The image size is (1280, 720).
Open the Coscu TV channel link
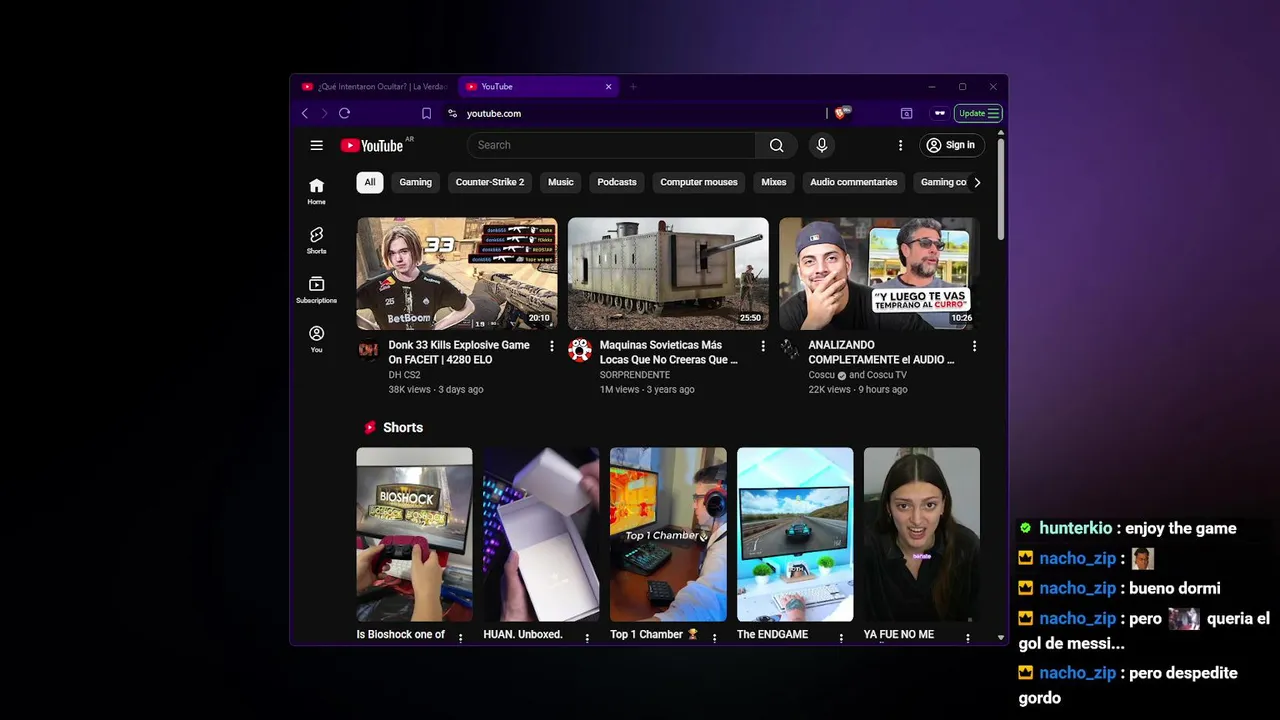click(887, 375)
